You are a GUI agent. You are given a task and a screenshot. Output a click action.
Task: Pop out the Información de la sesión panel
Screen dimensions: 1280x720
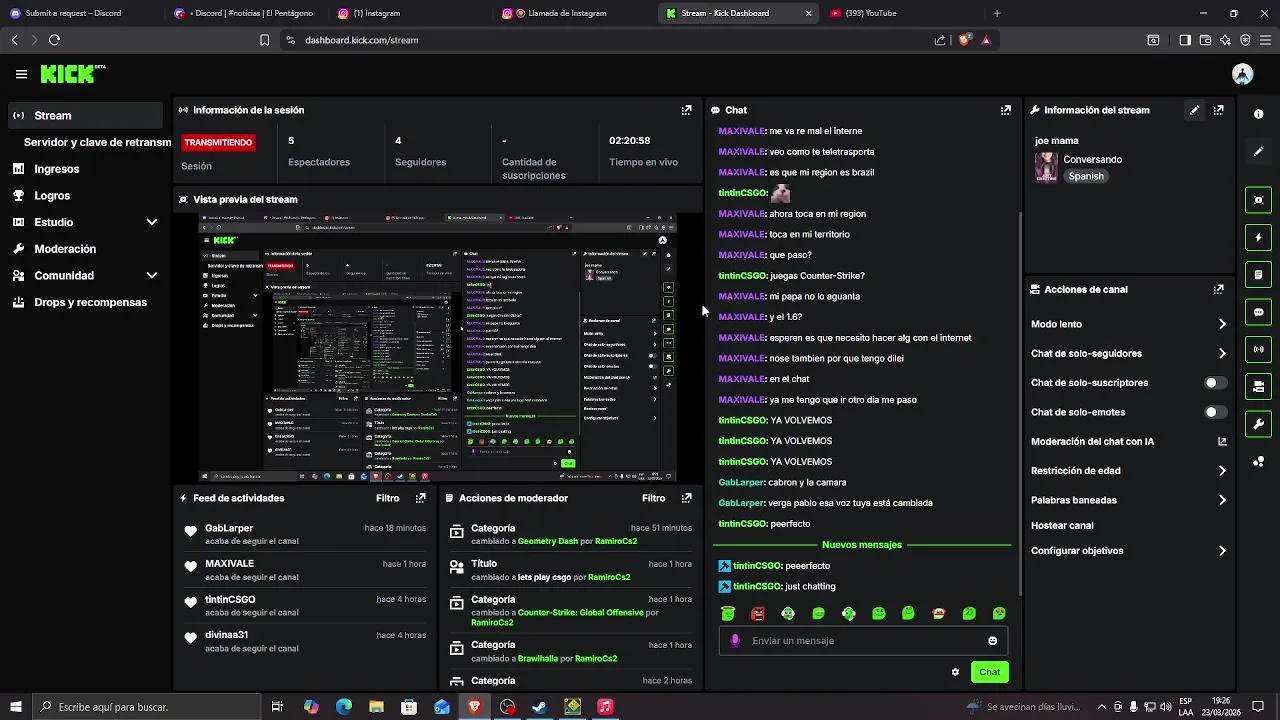coord(686,110)
